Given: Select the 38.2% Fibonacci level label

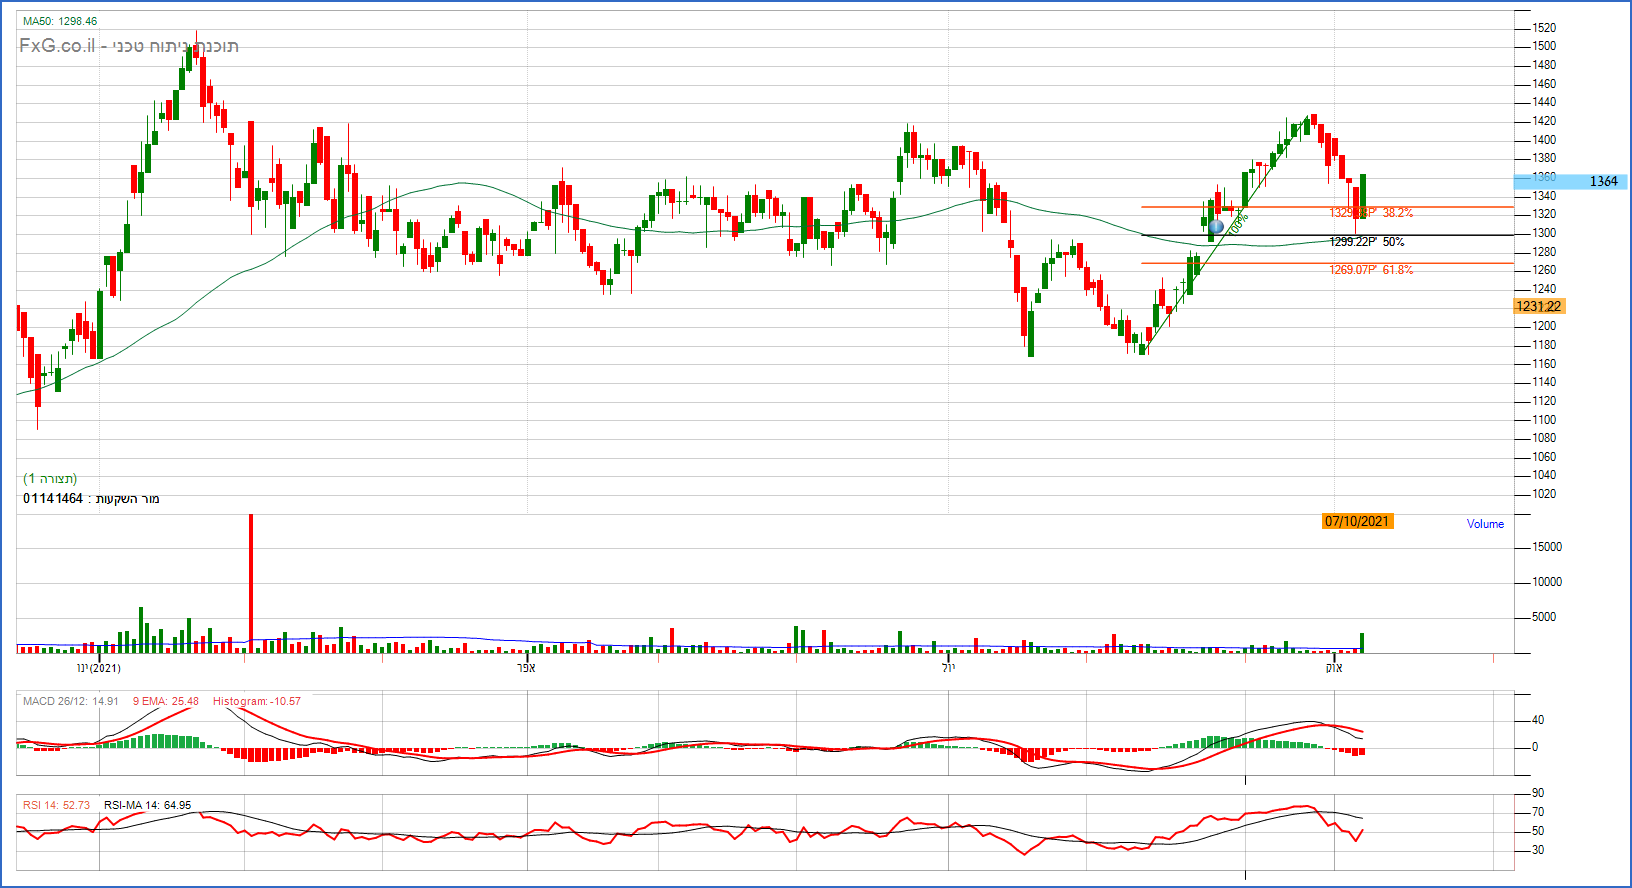Looking at the screenshot, I should pyautogui.click(x=1397, y=213).
